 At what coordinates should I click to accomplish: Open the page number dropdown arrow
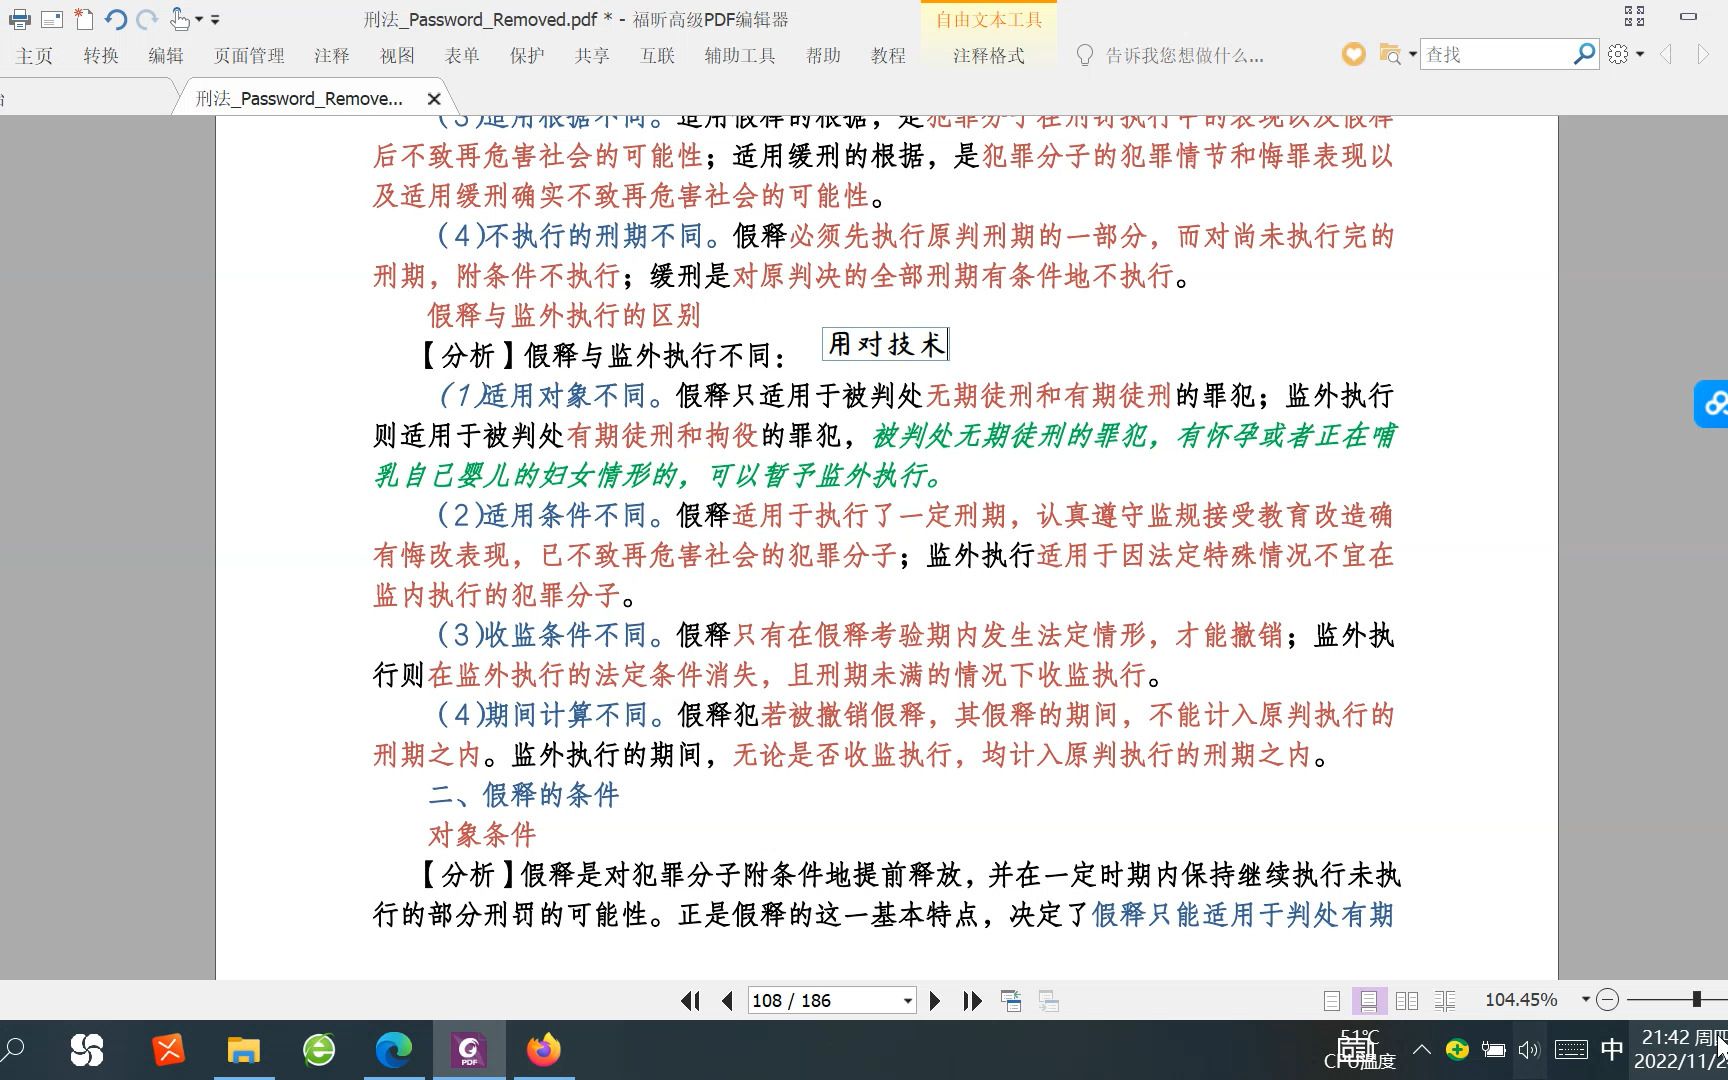point(908,1001)
